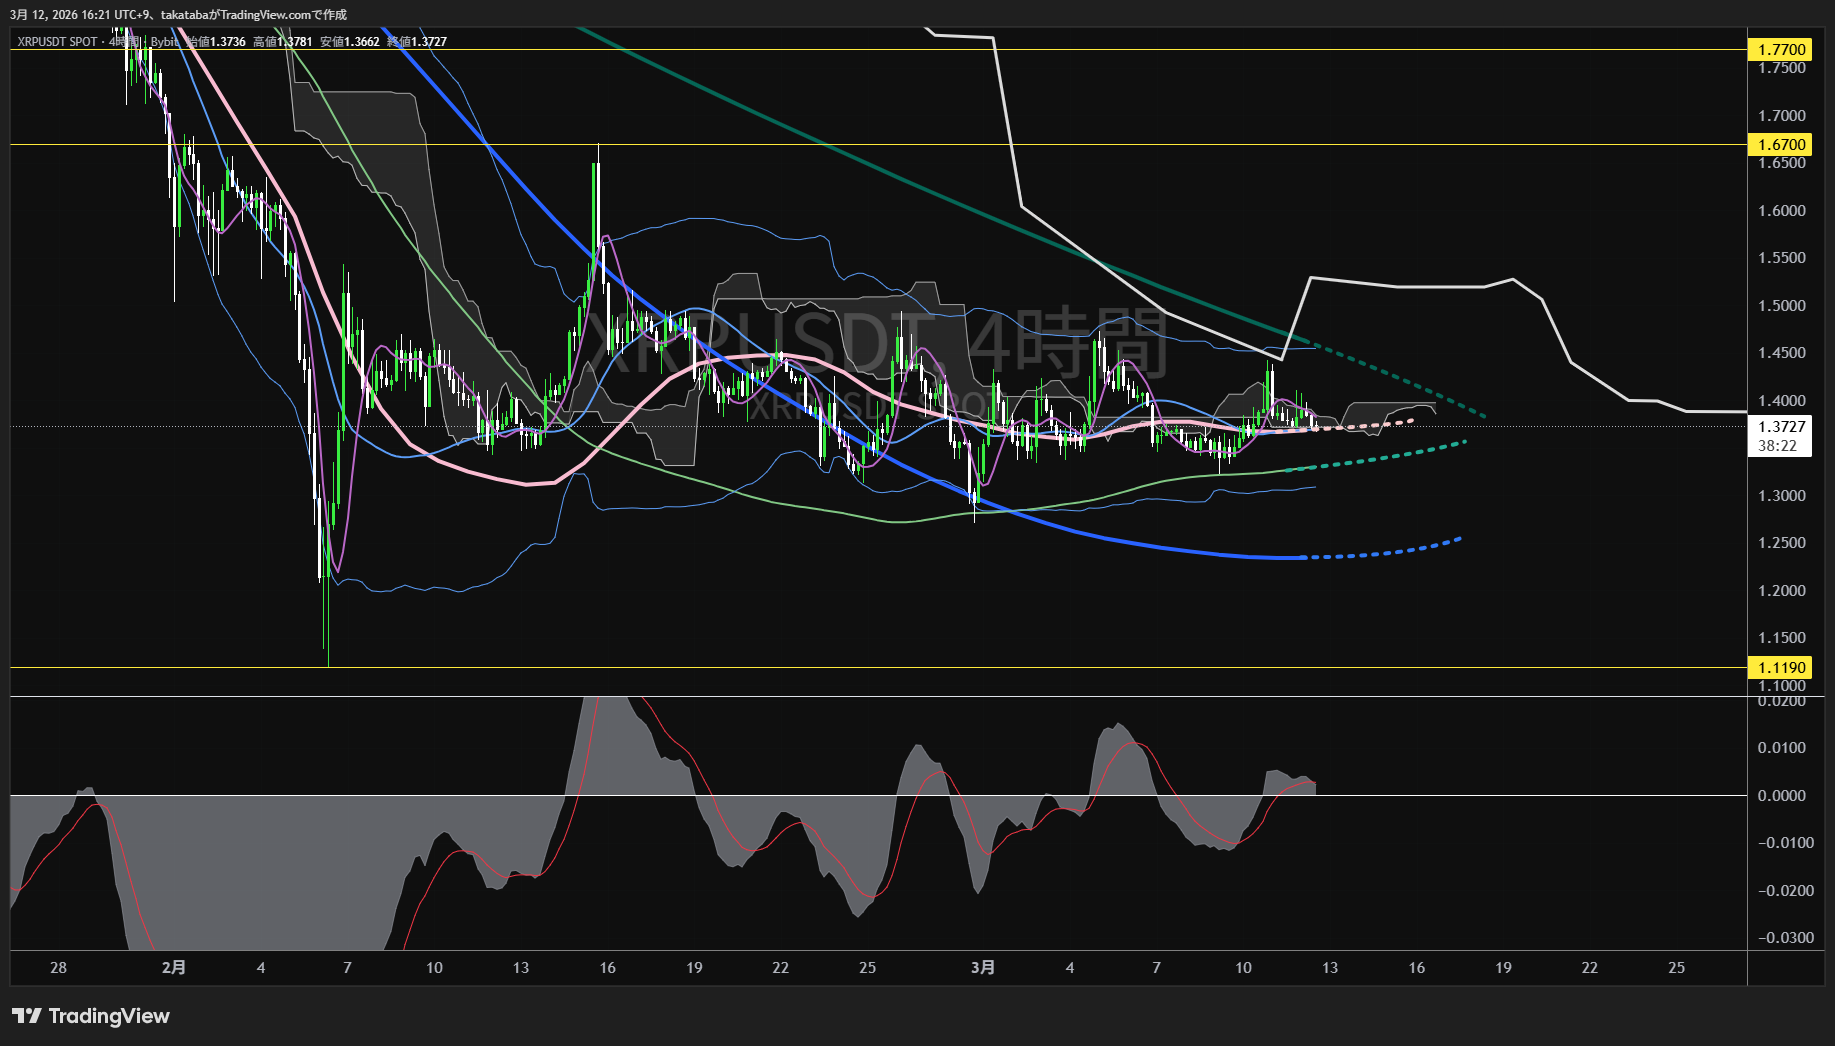The width and height of the screenshot is (1835, 1046).
Task: Click the yellow 1.6700 price label
Action: tap(1782, 145)
